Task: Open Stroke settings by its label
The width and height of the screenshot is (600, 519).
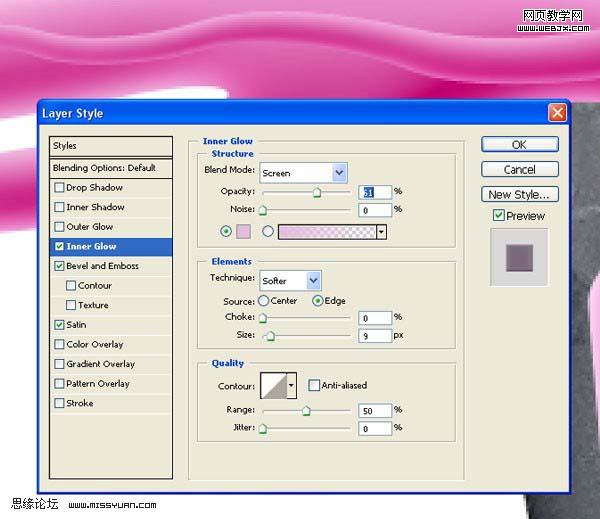Action: pyautogui.click(x=80, y=403)
